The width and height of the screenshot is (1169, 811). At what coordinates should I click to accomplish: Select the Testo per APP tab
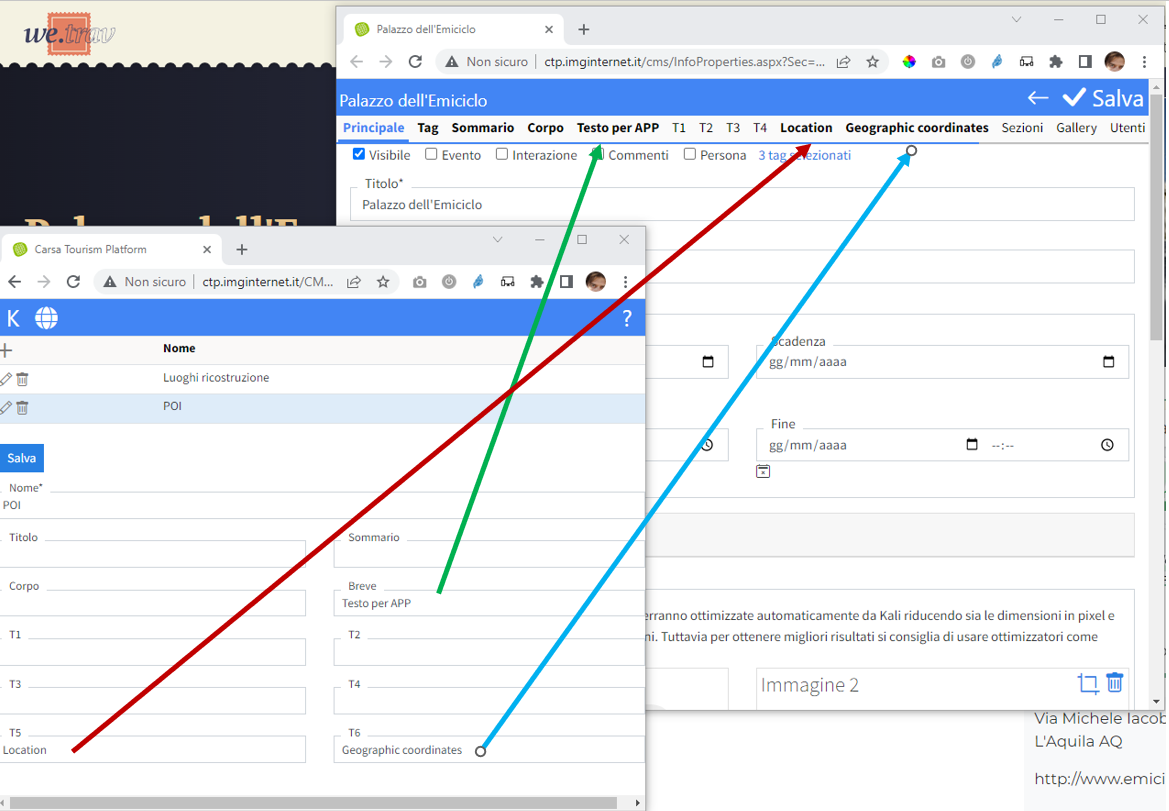coord(617,127)
